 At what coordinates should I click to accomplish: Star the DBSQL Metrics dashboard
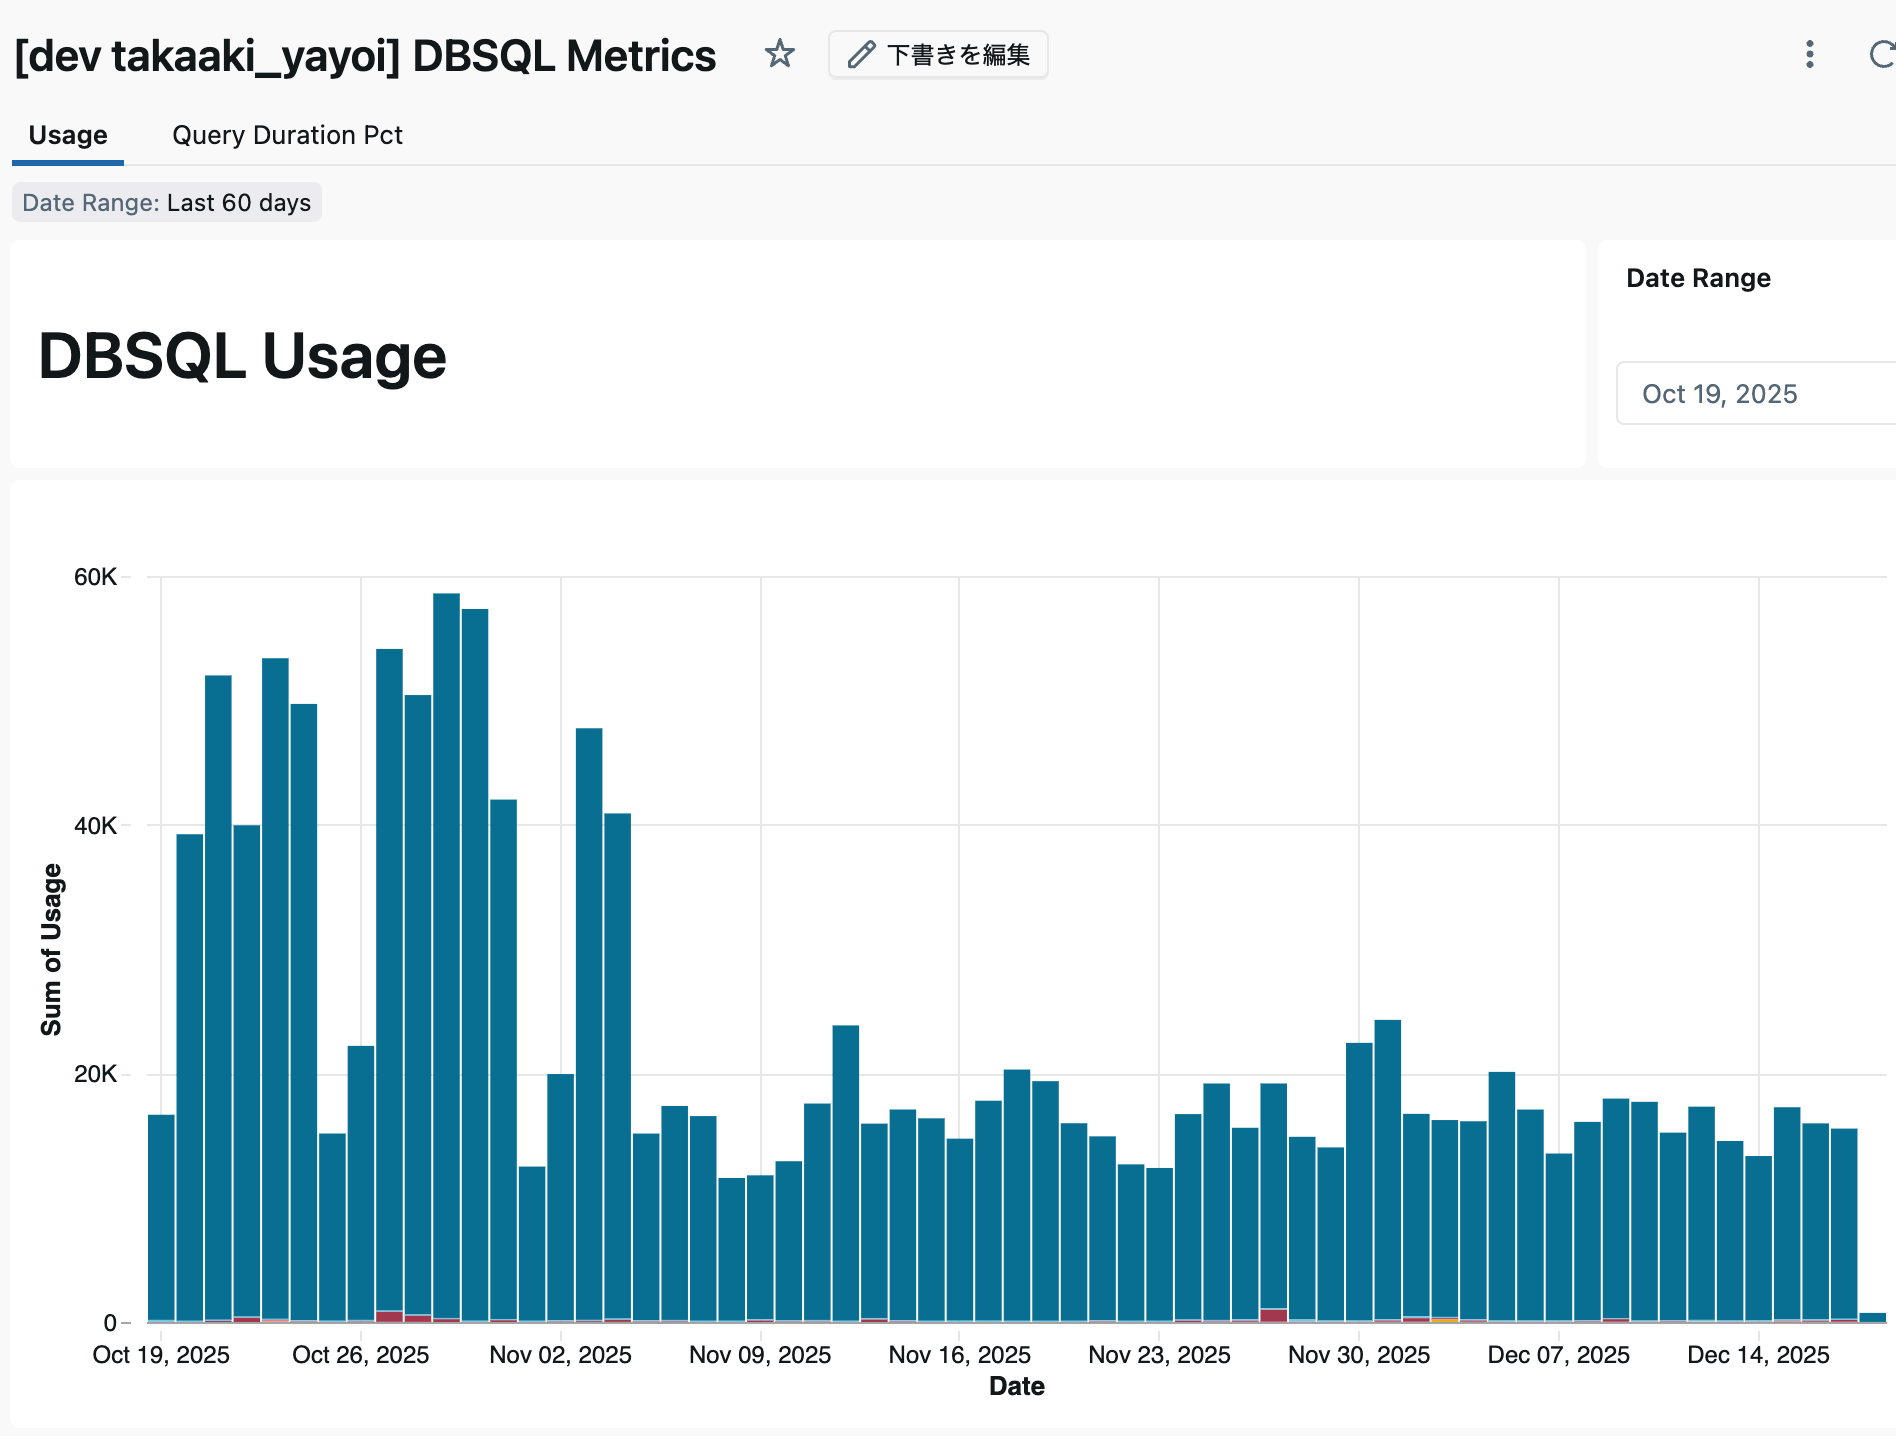point(780,55)
